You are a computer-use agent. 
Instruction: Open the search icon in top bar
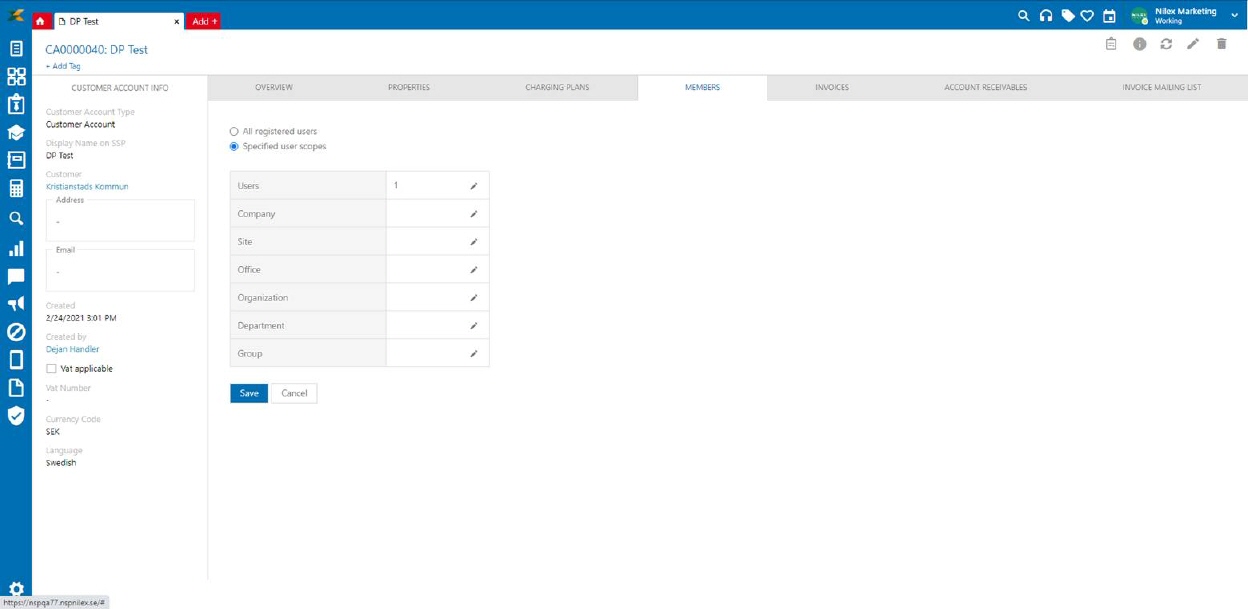pos(1023,16)
